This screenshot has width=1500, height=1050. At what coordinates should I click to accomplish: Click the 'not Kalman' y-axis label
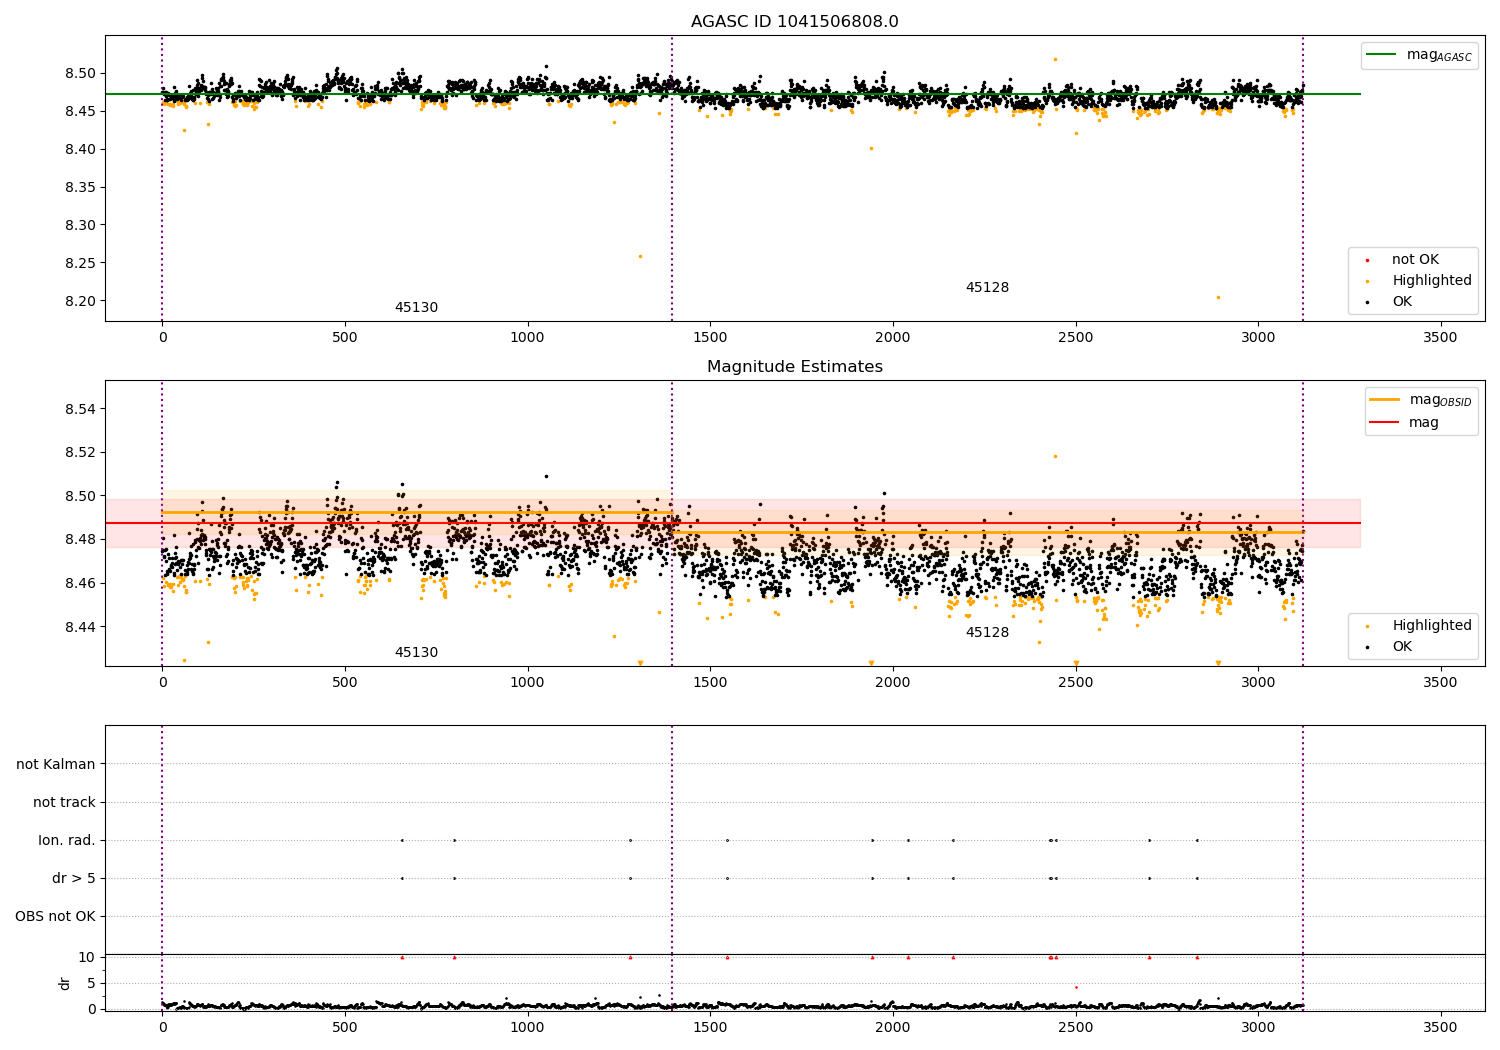(56, 764)
